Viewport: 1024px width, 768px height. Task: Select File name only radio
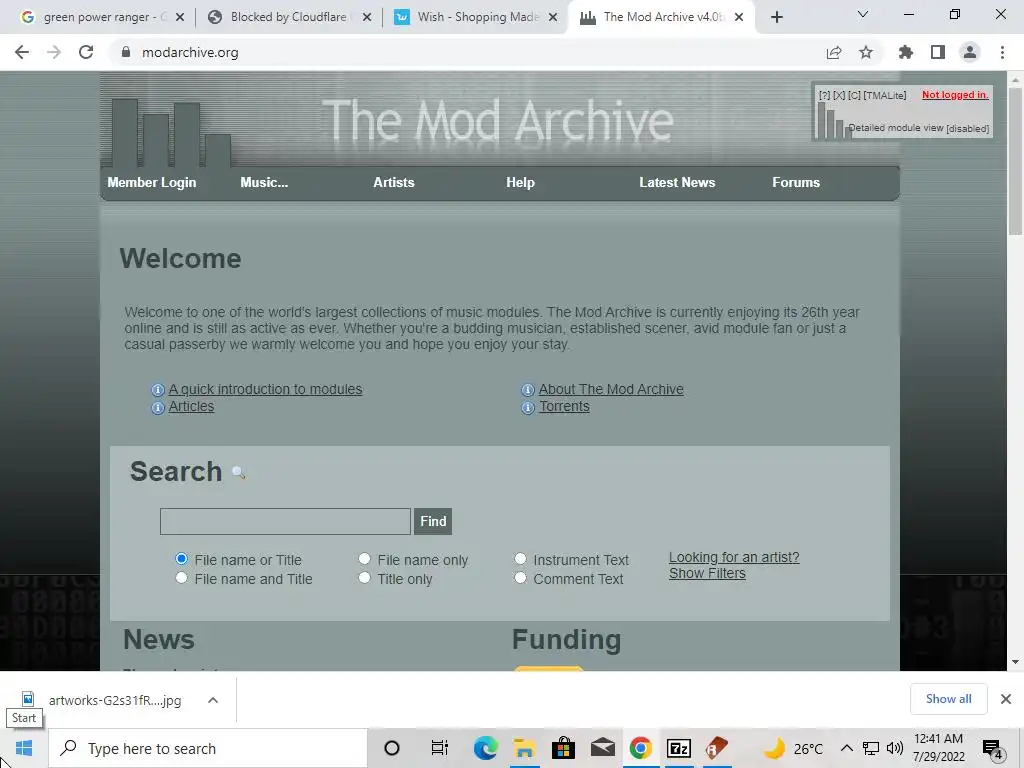tap(364, 559)
